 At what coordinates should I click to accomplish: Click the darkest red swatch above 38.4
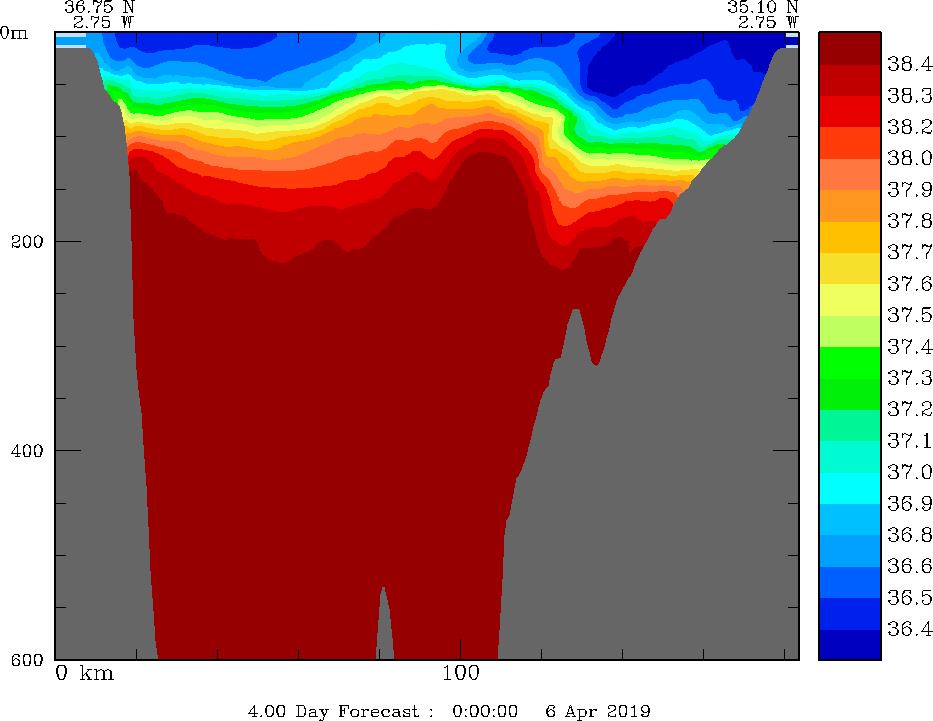850,48
